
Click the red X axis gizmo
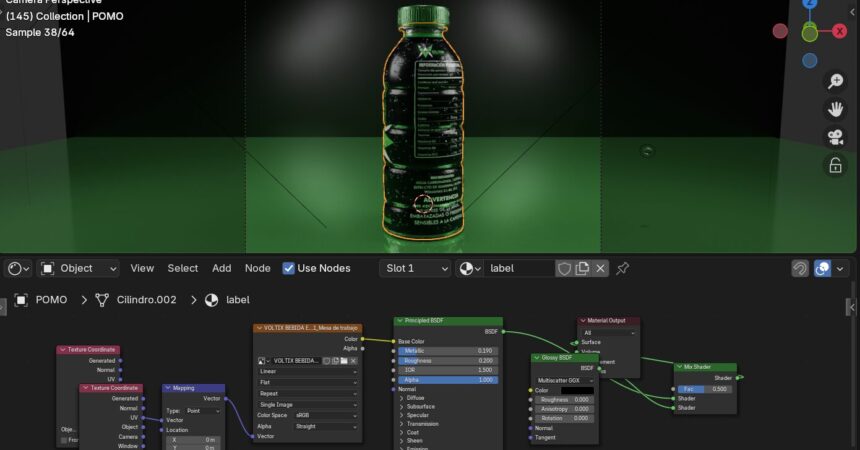click(840, 31)
